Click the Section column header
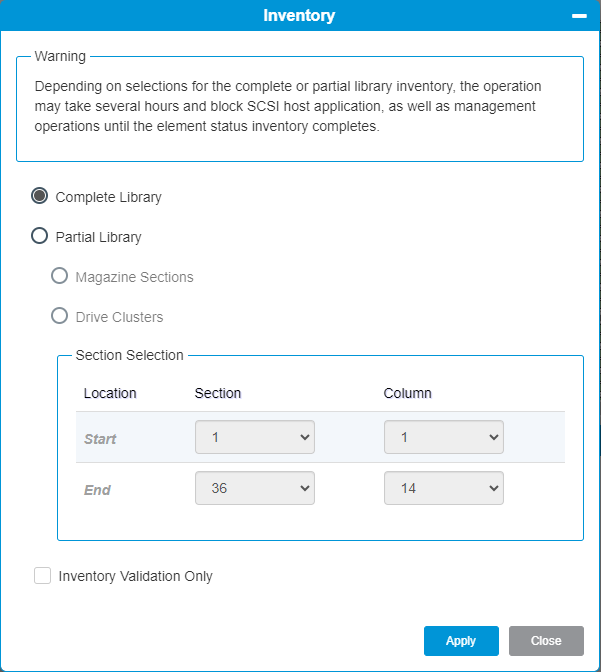Image resolution: width=601 pixels, height=672 pixels. coord(218,393)
